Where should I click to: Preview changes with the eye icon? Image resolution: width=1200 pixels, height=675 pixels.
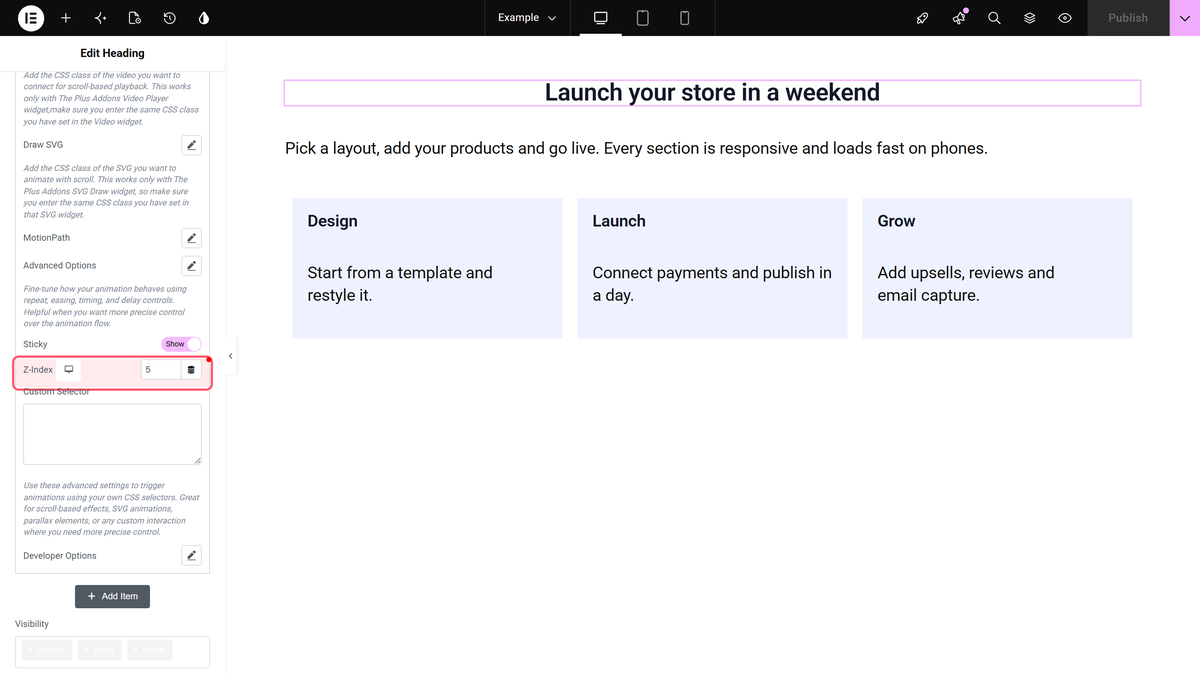click(1065, 18)
